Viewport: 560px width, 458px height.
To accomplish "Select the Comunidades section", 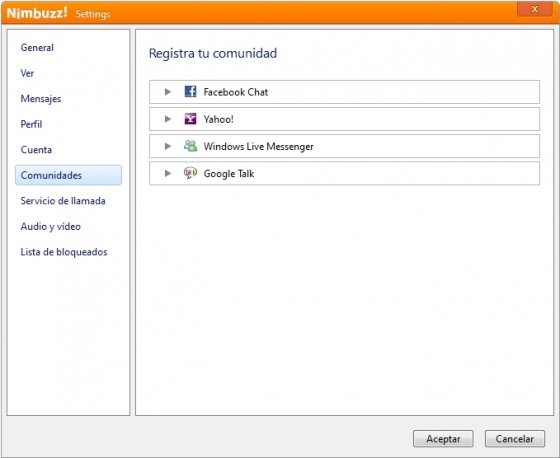I will 68,175.
